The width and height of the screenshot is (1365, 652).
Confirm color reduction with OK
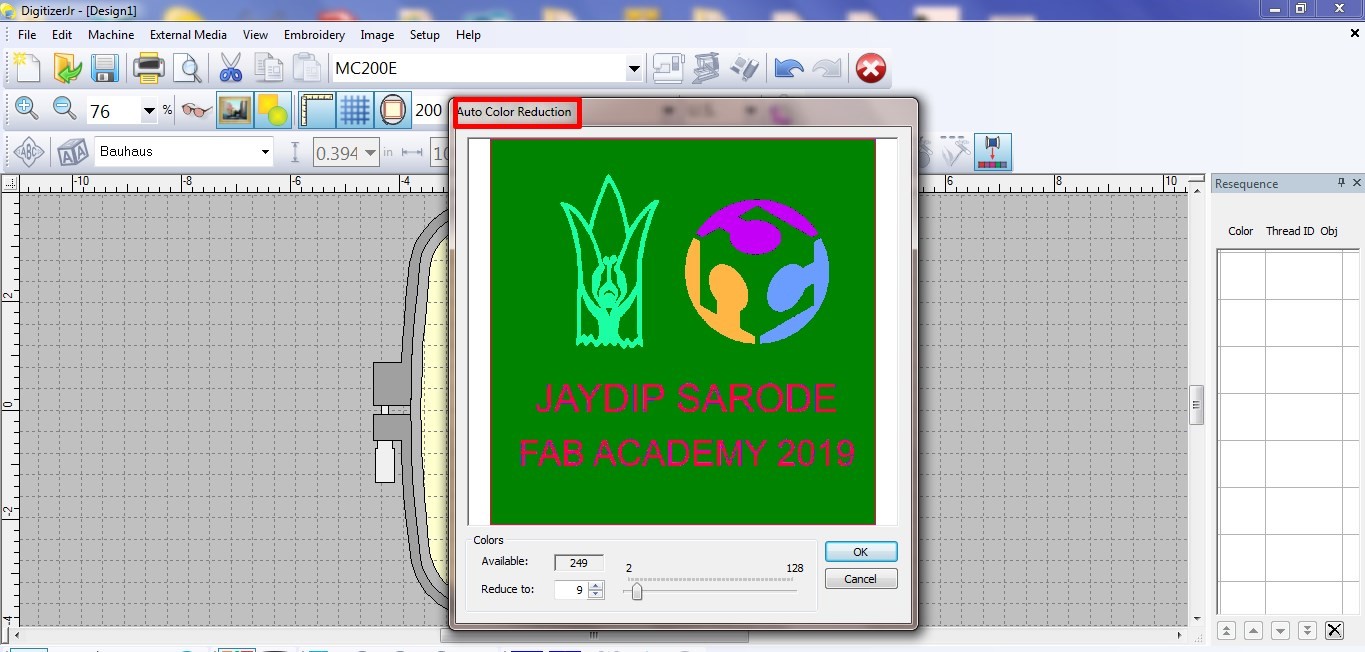tap(861, 552)
